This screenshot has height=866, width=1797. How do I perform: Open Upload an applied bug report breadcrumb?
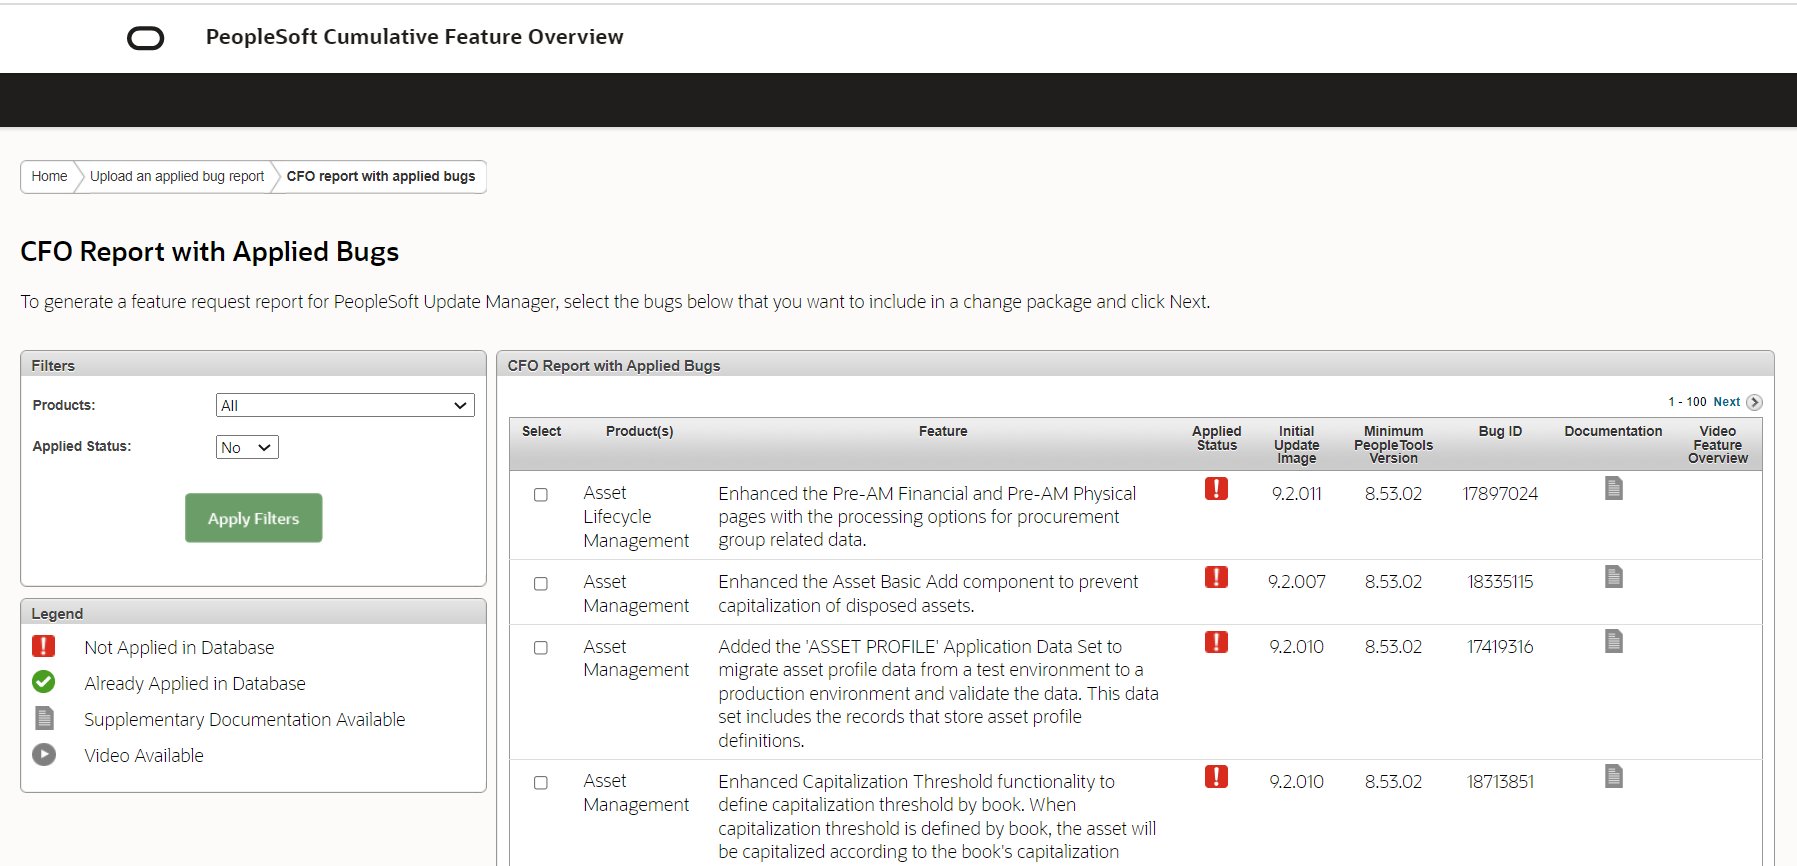[177, 176]
